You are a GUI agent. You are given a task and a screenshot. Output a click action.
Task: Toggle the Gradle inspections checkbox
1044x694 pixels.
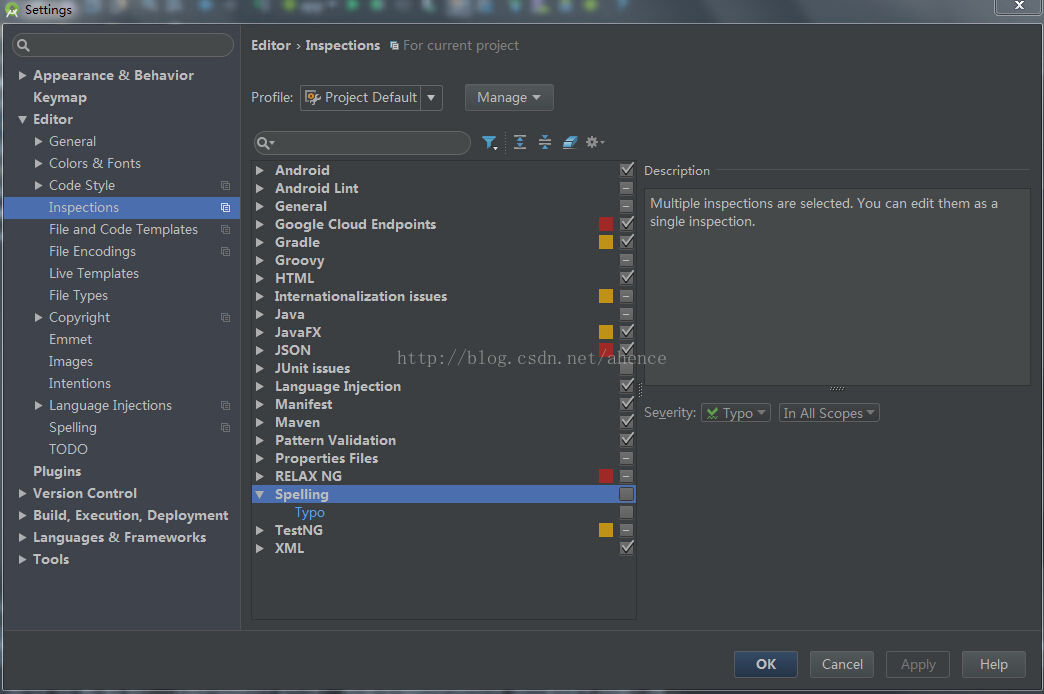[627, 242]
